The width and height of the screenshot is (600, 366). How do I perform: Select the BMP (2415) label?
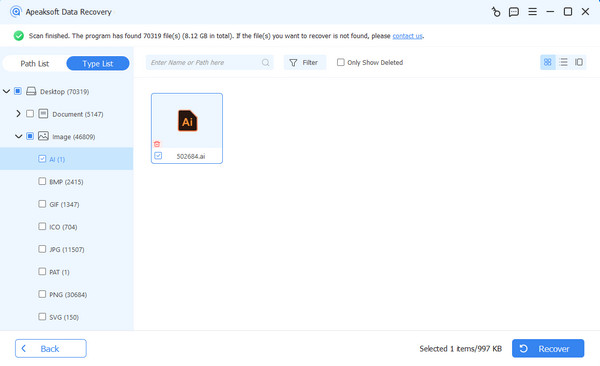(x=66, y=182)
